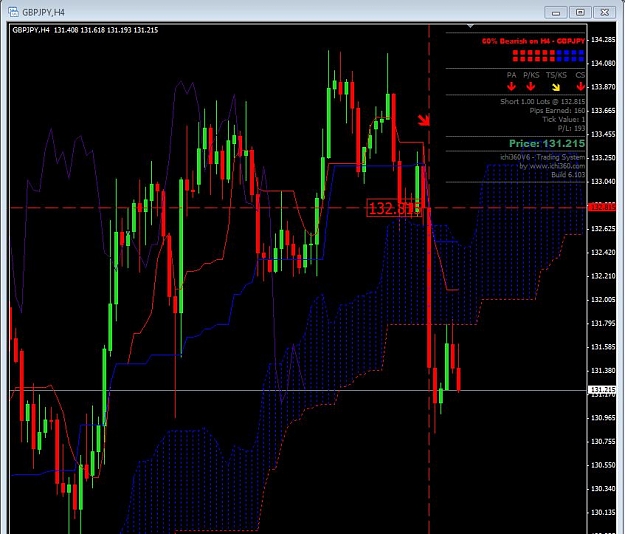This screenshot has height=534, width=625.
Task: Click the 133.040 price scale label
Action: pyautogui.click(x=603, y=181)
